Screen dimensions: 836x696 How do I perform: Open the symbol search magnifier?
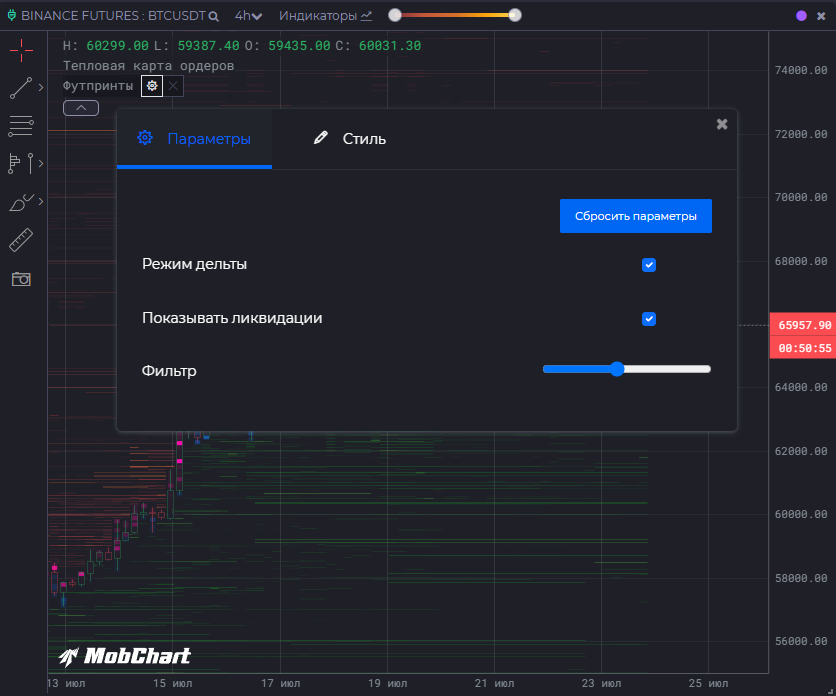tap(214, 17)
